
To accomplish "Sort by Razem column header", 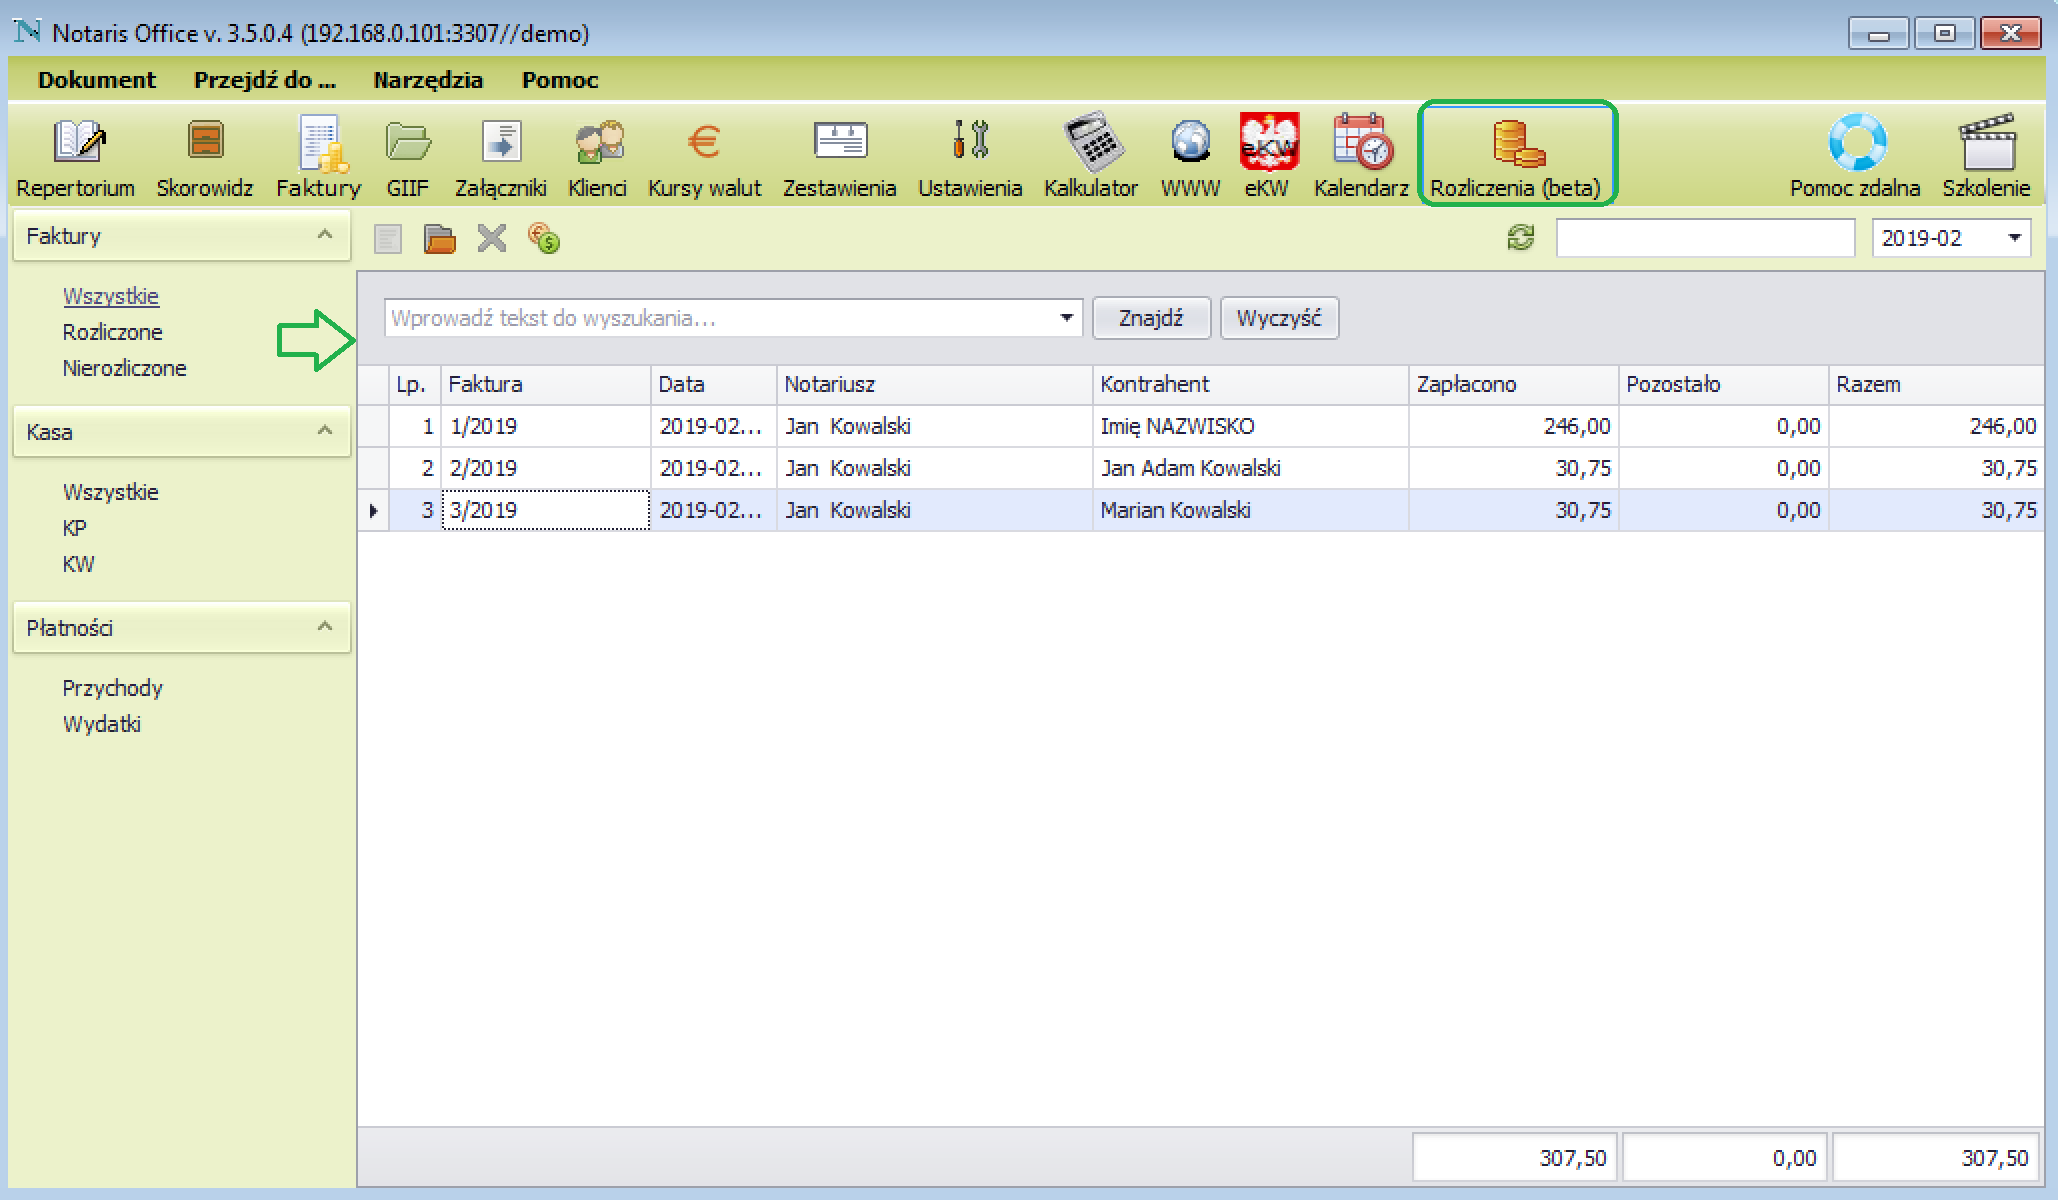I will (1937, 384).
